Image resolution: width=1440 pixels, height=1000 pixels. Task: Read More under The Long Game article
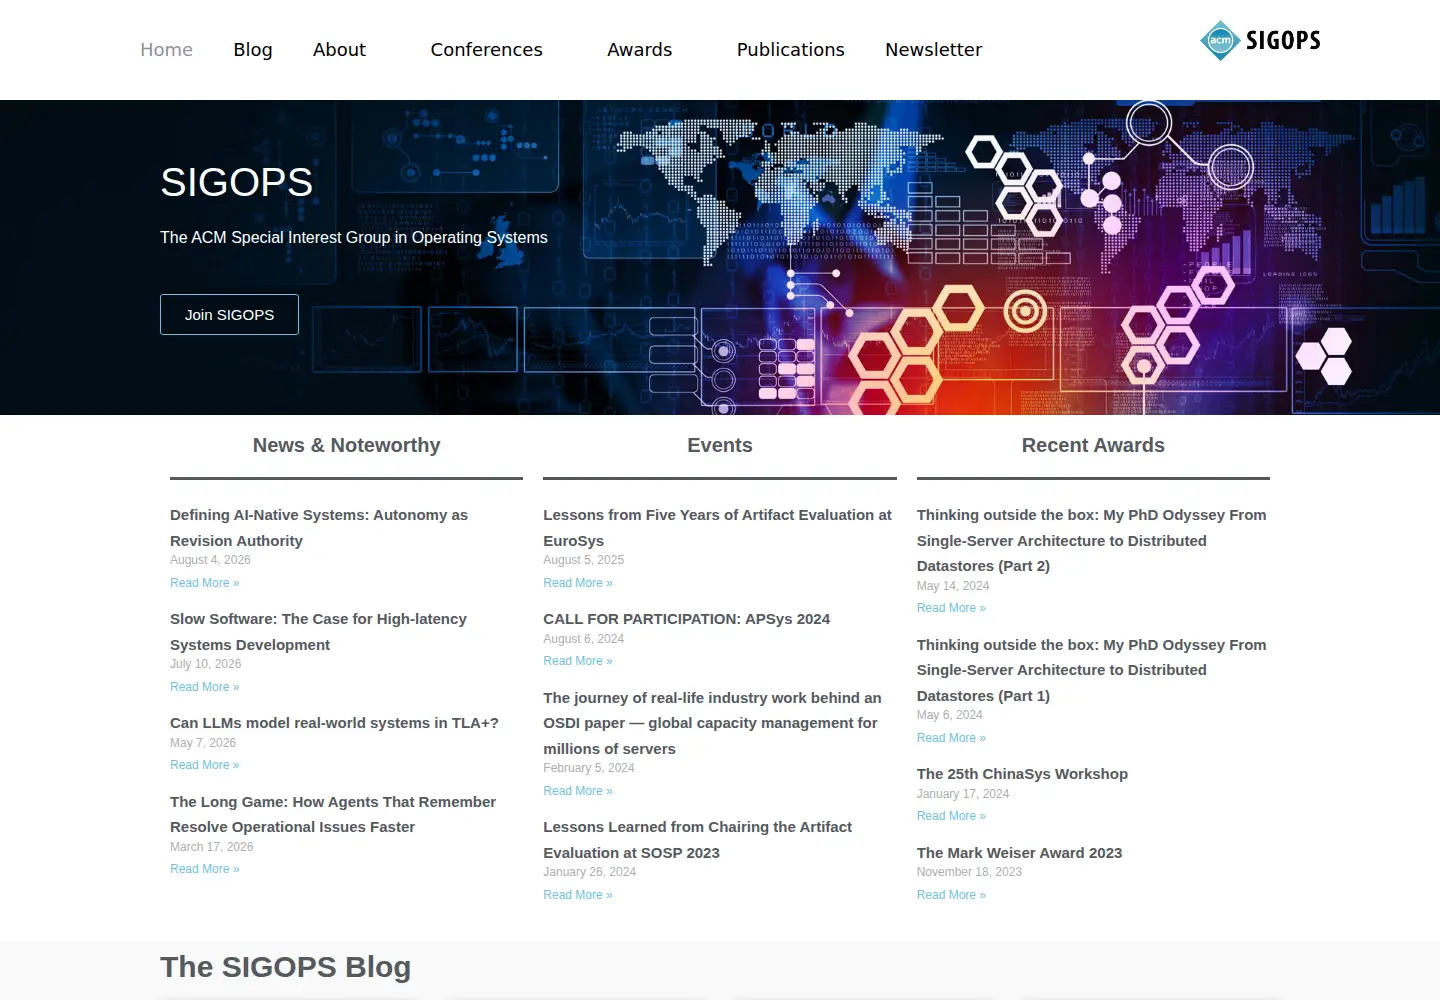(205, 869)
